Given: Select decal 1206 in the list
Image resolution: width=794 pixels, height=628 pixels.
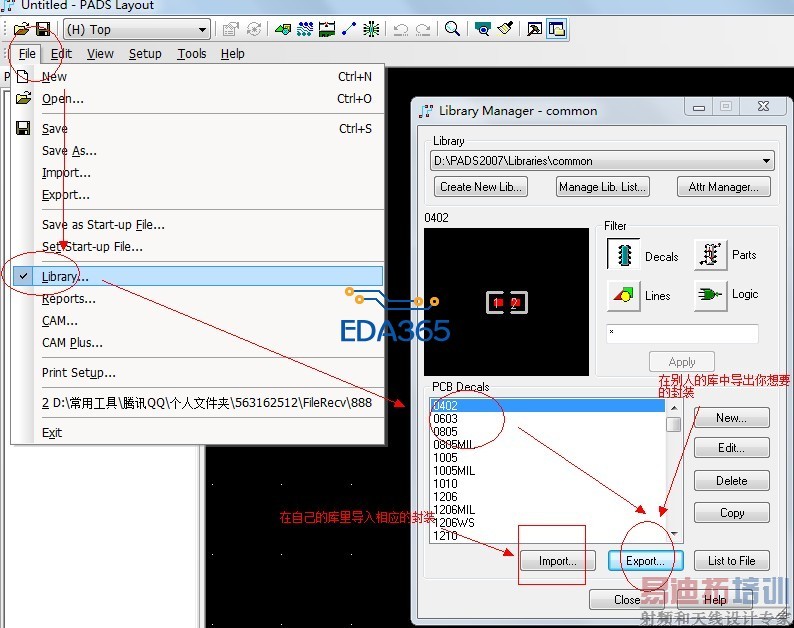Looking at the screenshot, I should click(x=547, y=497).
